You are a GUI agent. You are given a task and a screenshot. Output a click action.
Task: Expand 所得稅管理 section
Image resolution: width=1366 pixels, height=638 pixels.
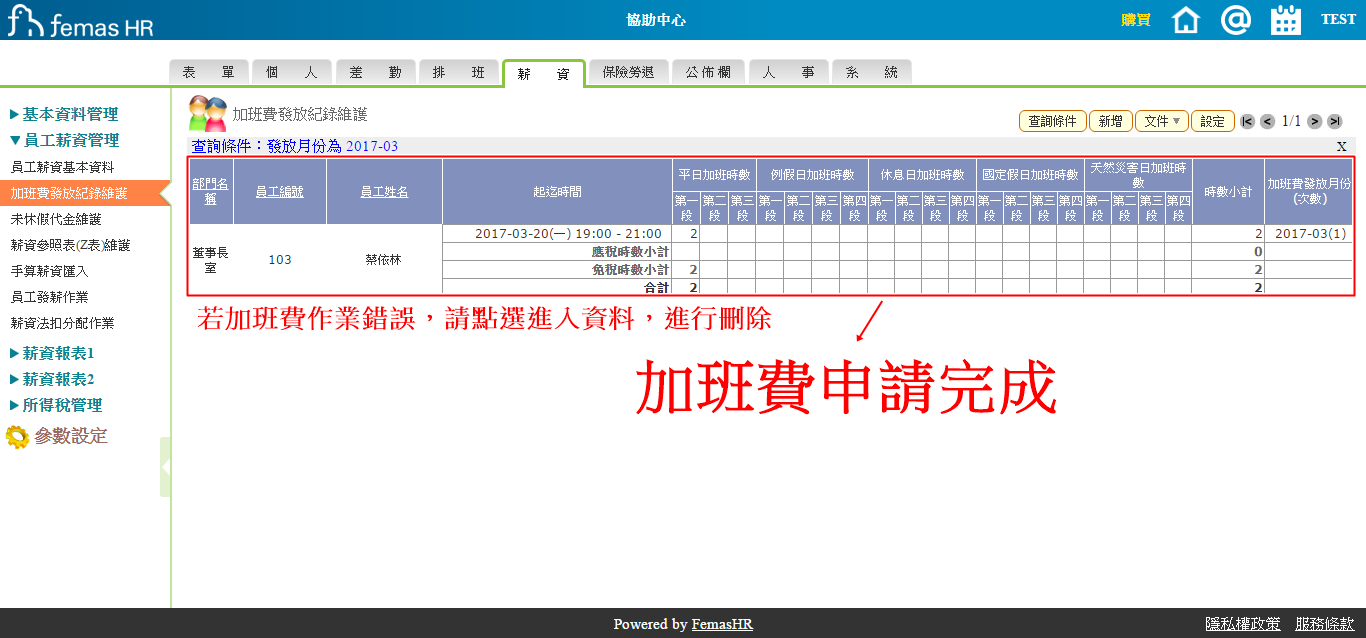point(56,405)
